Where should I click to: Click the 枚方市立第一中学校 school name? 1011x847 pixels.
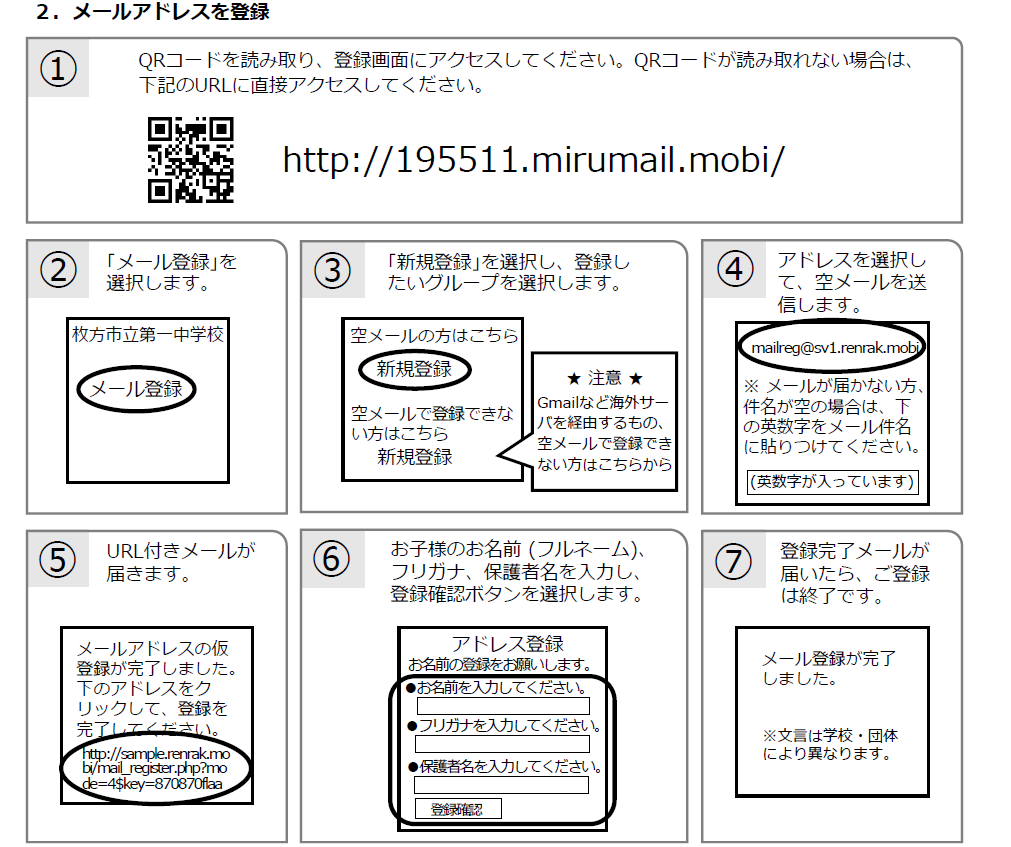148,335
